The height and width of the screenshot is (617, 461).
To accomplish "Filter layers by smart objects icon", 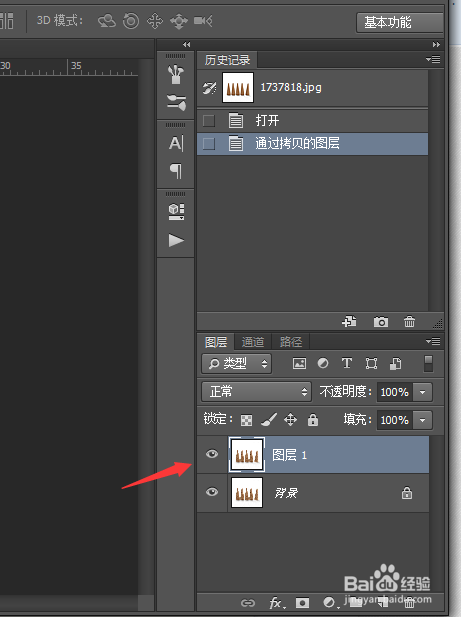I will (395, 364).
